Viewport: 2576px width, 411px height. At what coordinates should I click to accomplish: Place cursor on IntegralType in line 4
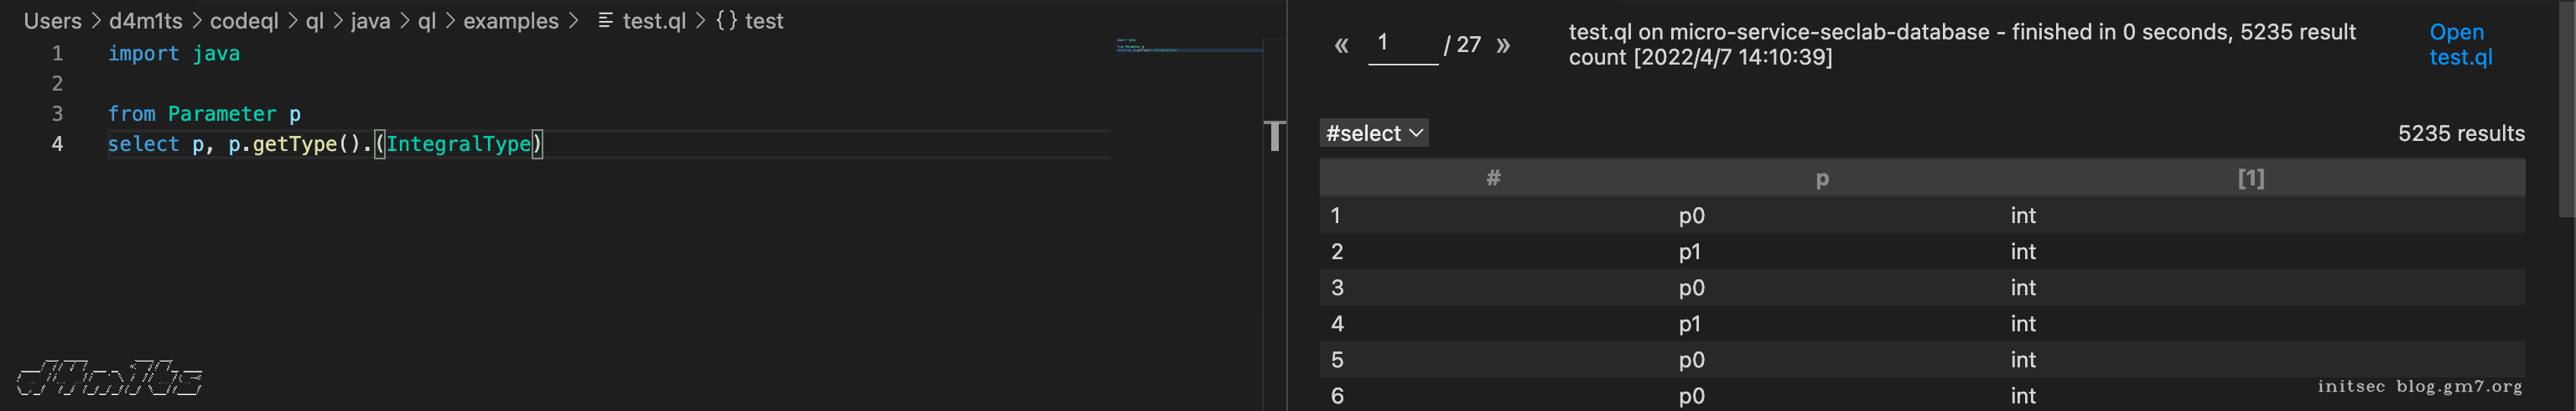click(459, 144)
